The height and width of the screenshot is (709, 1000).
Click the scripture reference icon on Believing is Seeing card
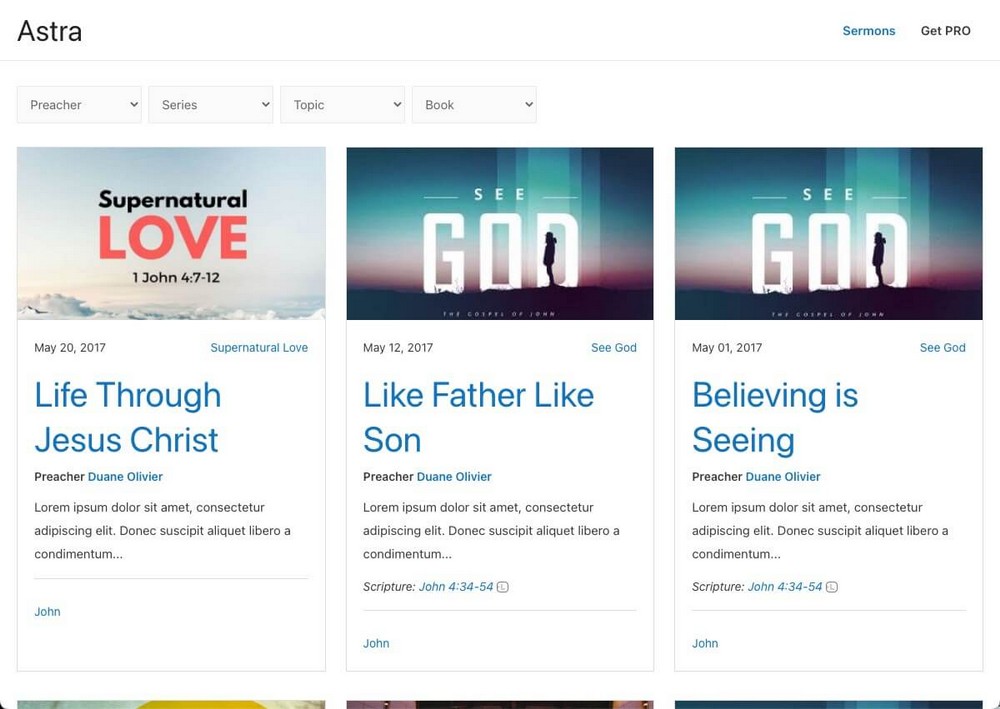pos(831,587)
